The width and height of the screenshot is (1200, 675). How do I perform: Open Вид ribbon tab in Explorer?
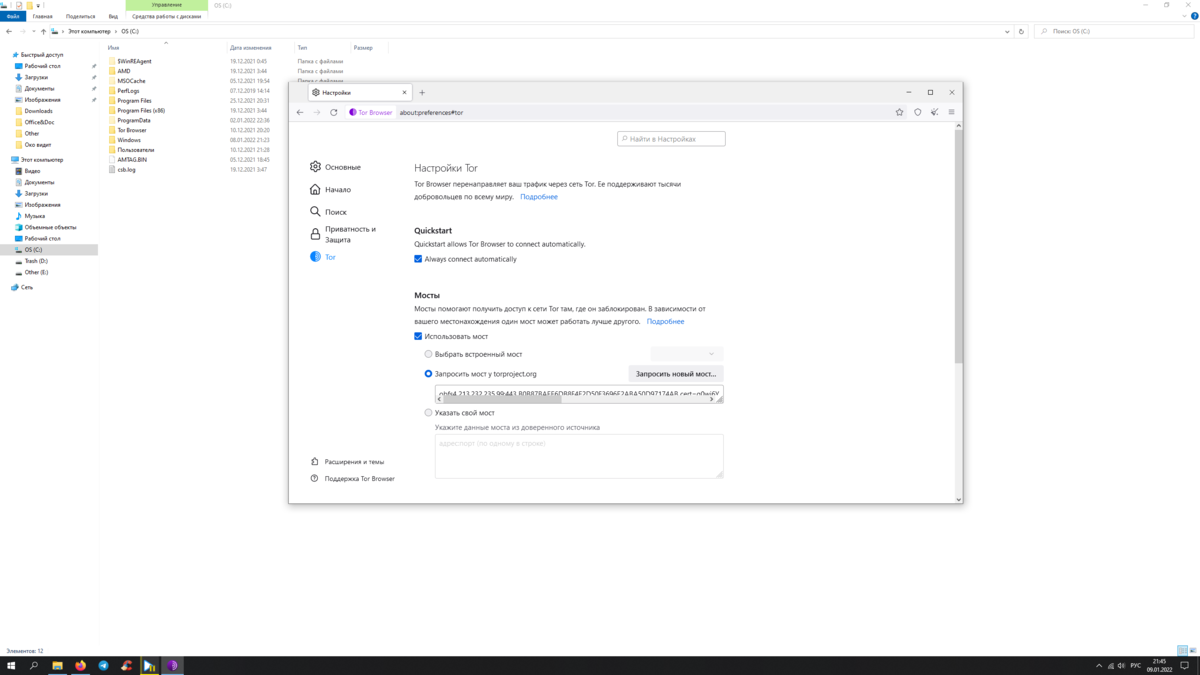(113, 16)
